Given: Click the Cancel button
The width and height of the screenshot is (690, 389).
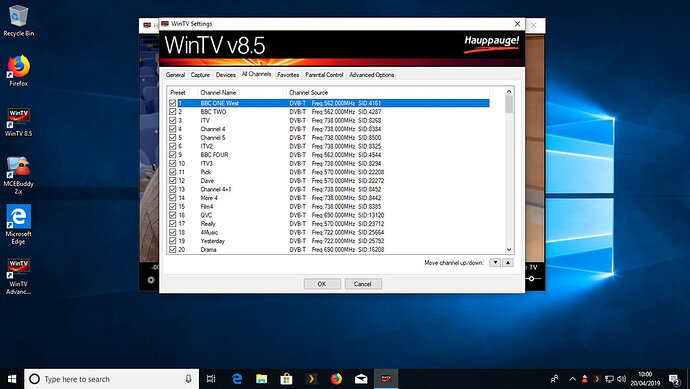Looking at the screenshot, I should coord(363,284).
